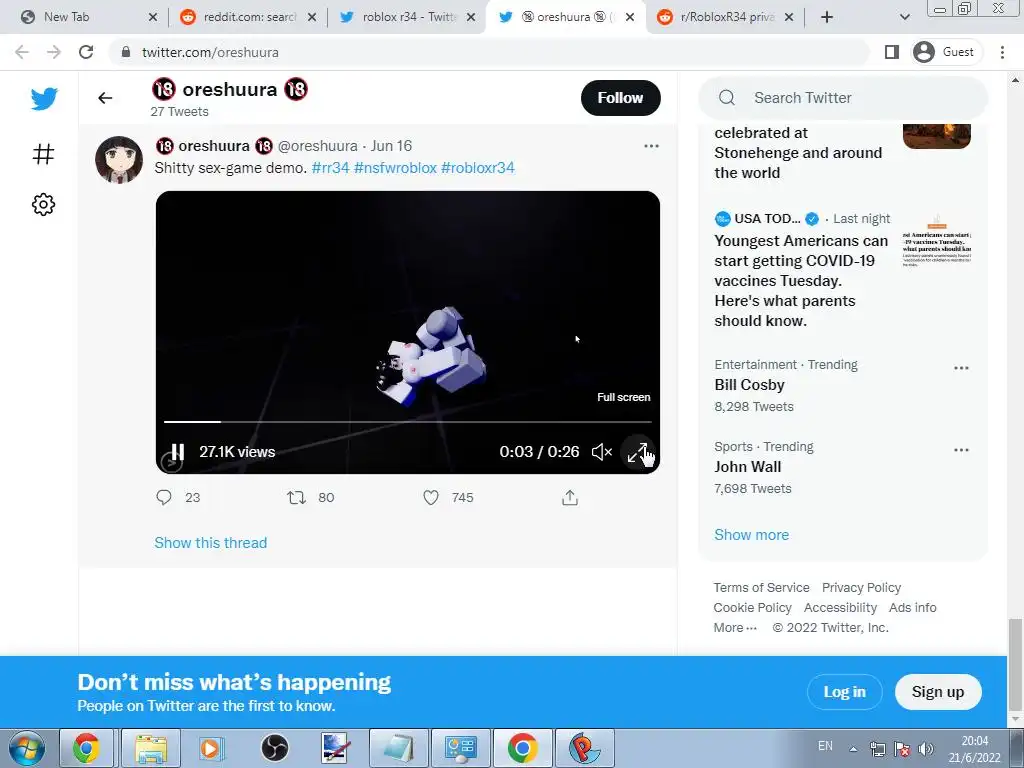Image resolution: width=1024 pixels, height=768 pixels.
Task: Go back using the profile header arrow
Action: 105,98
